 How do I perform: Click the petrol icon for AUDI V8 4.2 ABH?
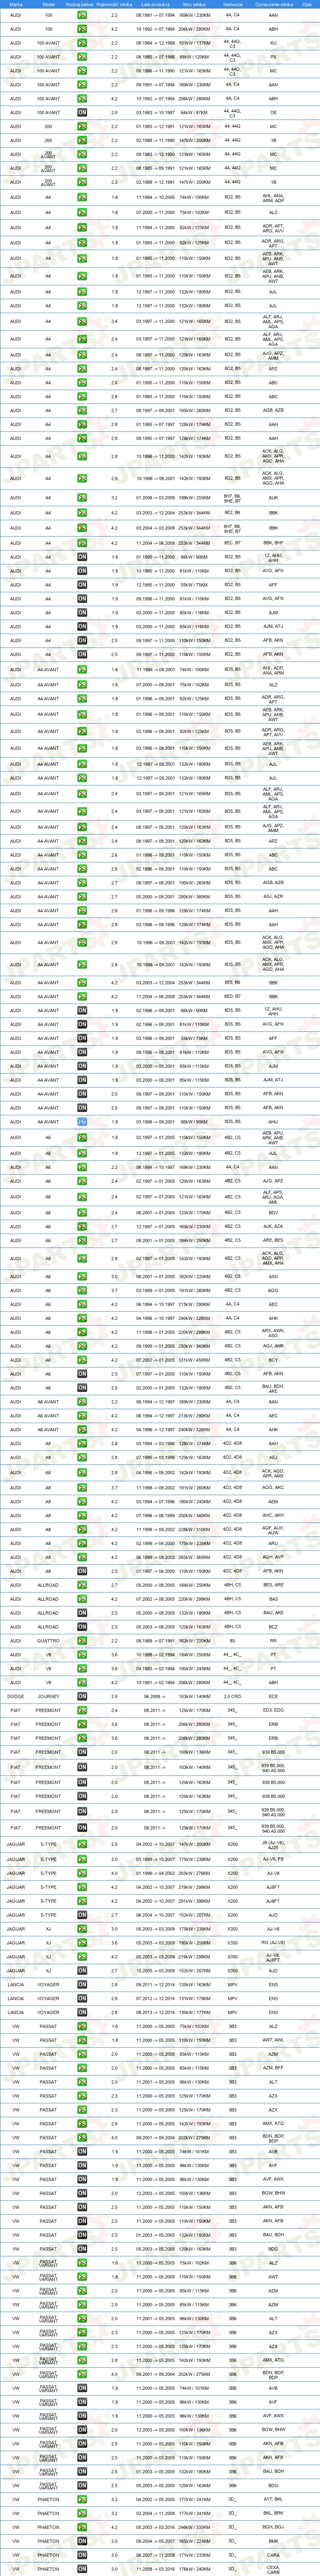[82, 1683]
